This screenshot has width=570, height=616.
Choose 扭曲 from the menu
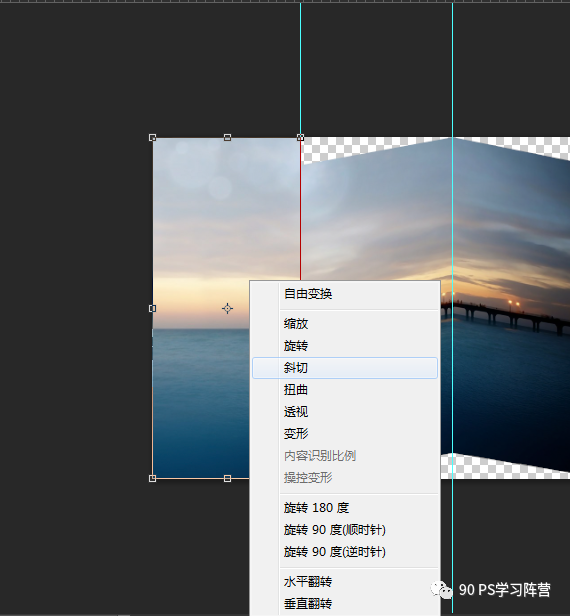pos(345,390)
